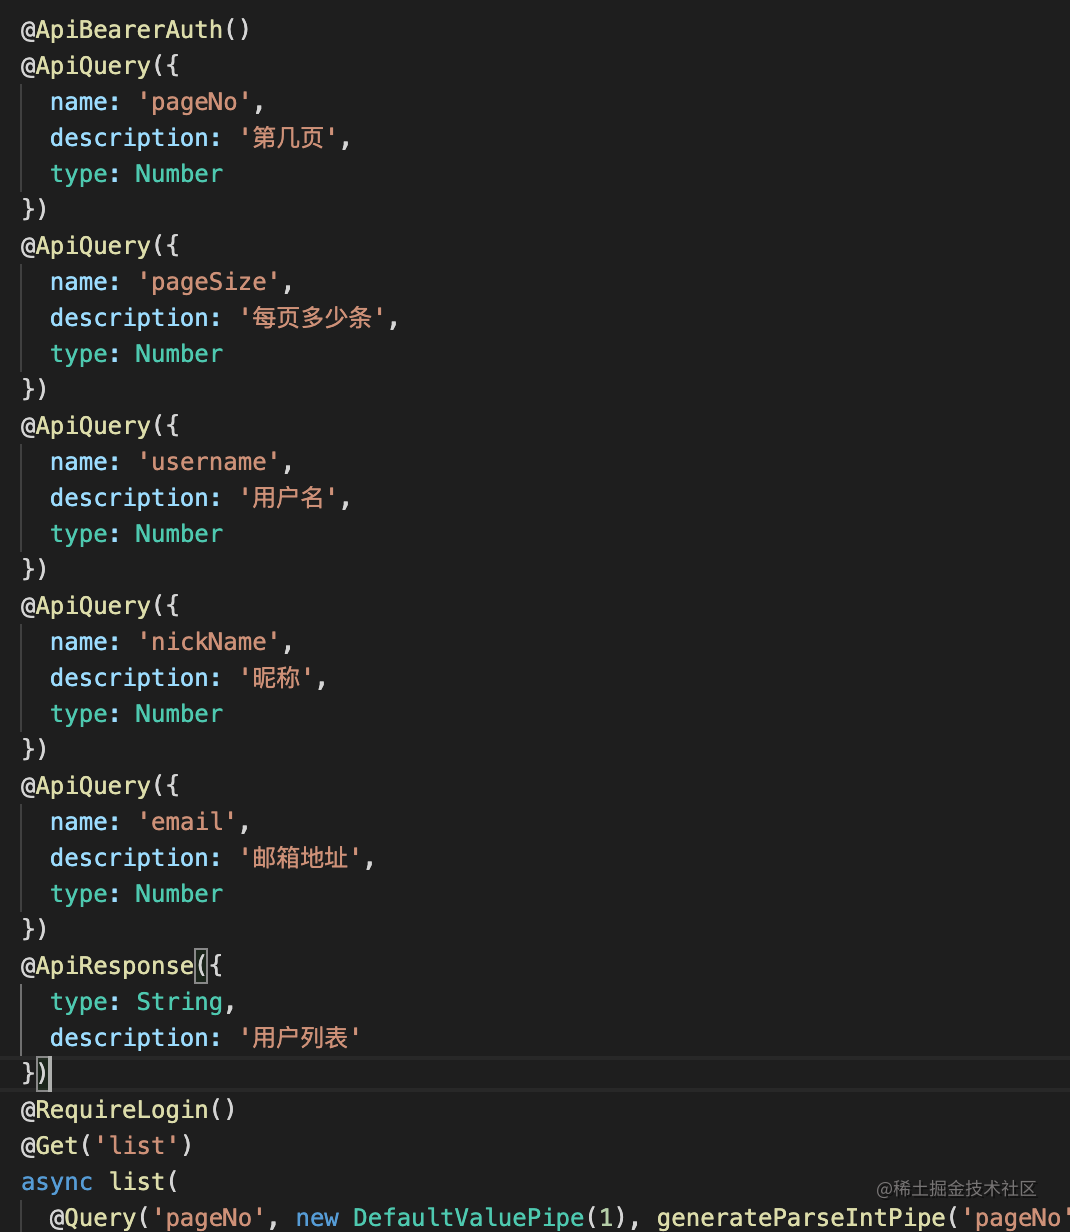
Task: Click the @RequireLogin decorator
Action: [122, 1110]
